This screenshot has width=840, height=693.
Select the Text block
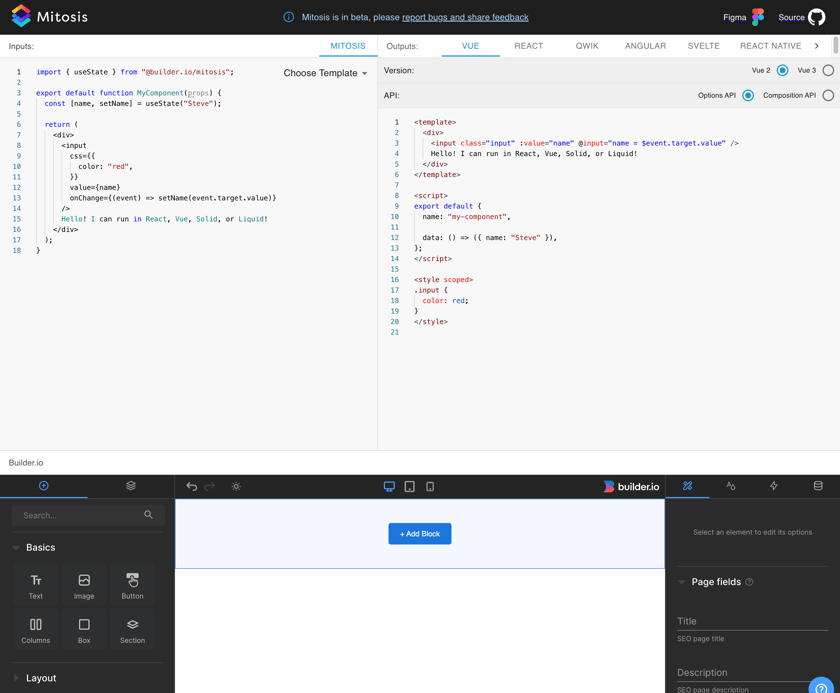pyautogui.click(x=36, y=585)
